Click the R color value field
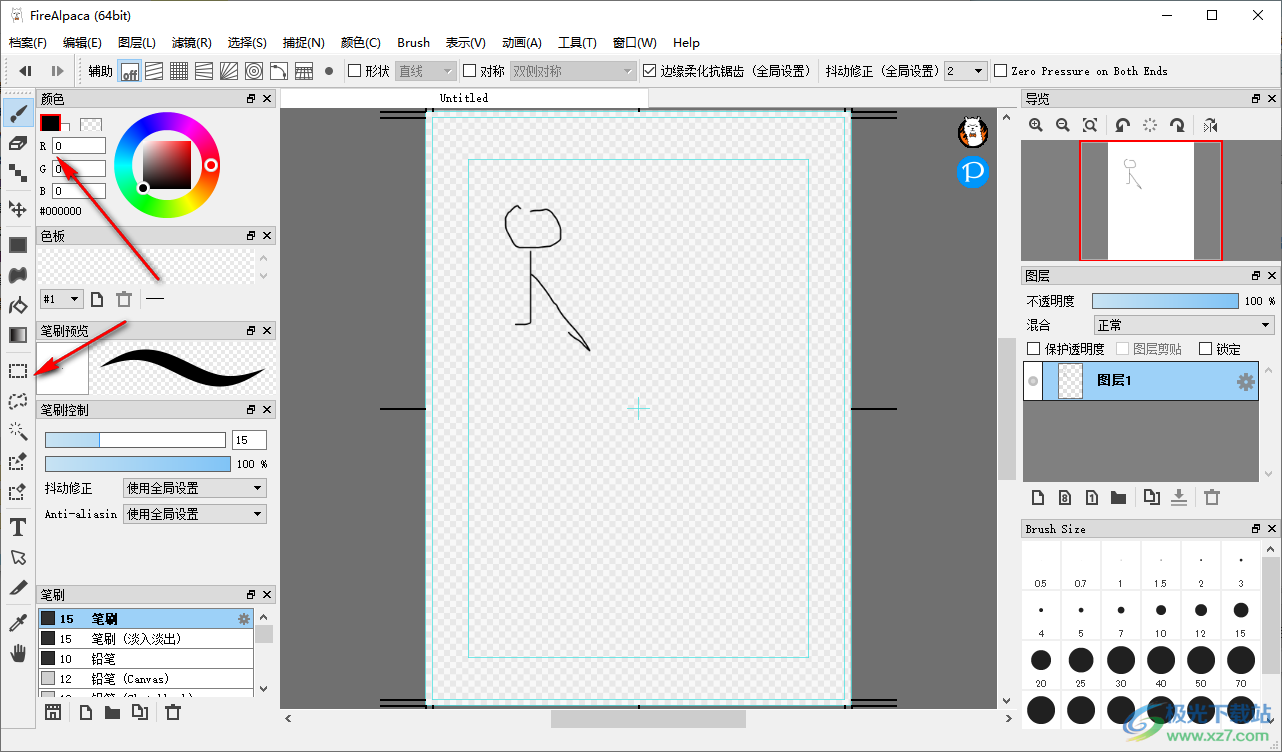Viewport: 1282px width, 752px height. point(79,146)
